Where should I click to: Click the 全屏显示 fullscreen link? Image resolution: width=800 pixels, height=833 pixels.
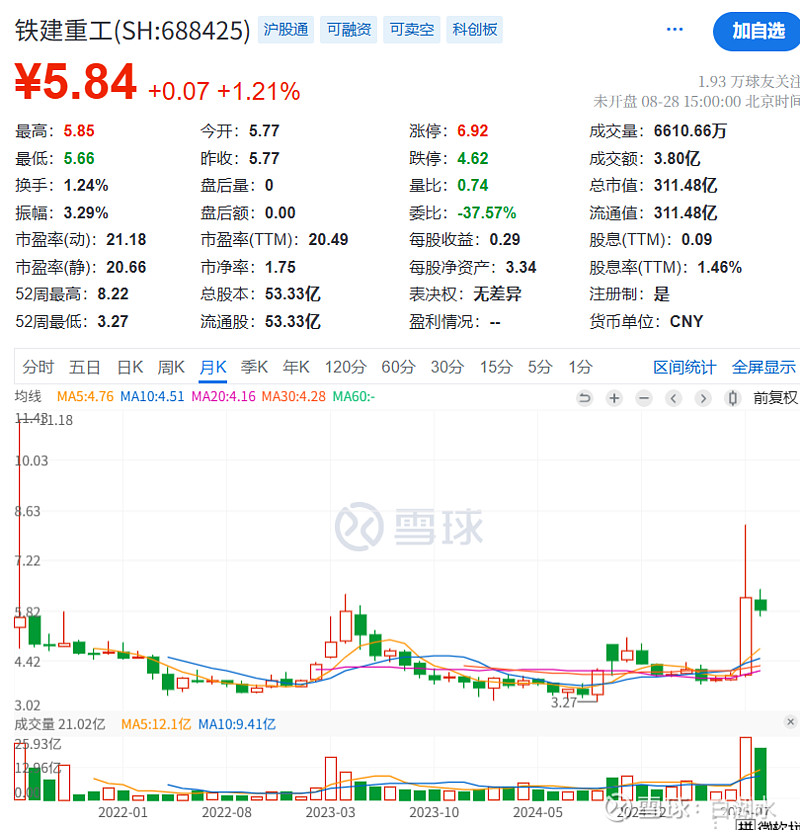pos(763,367)
